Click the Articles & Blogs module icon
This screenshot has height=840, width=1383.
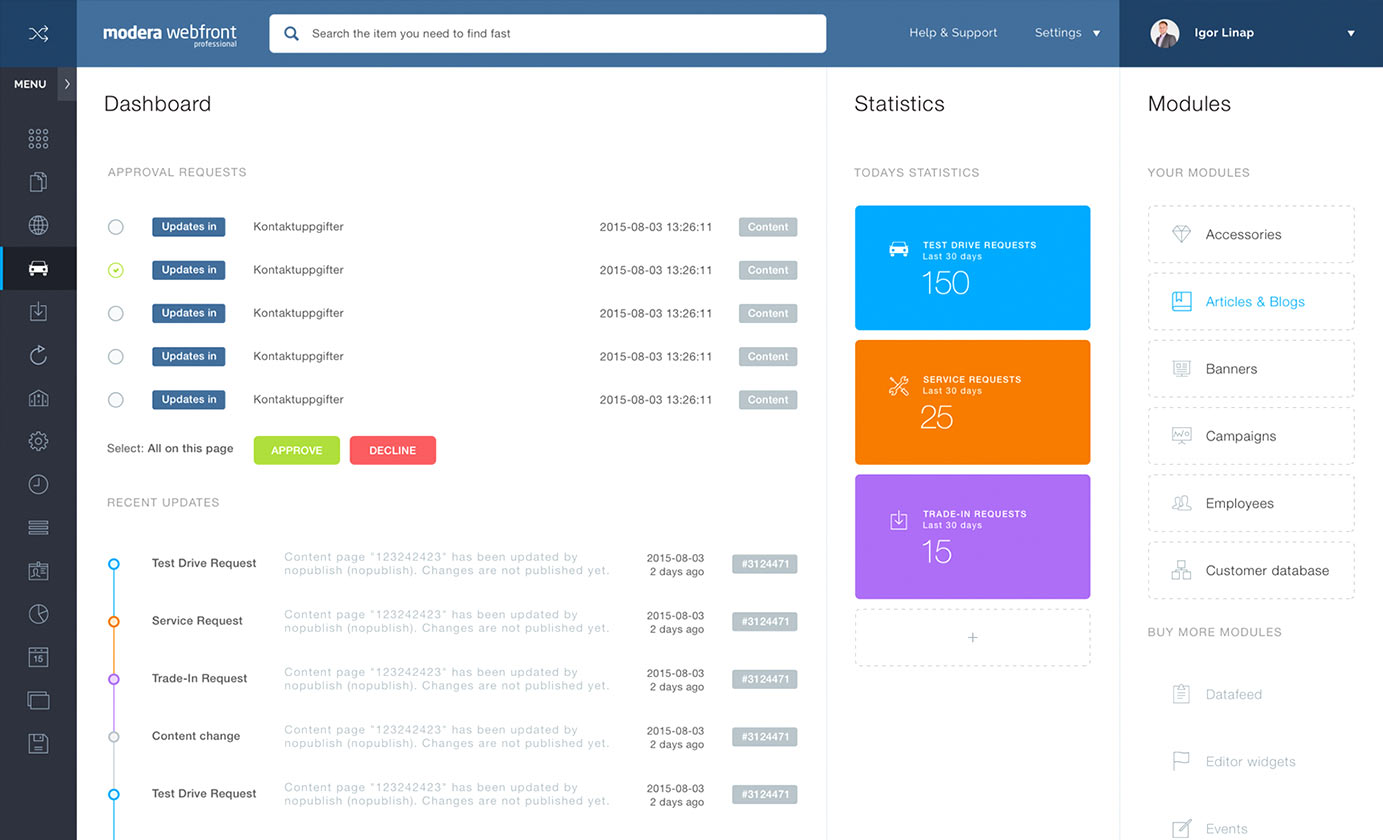click(x=1181, y=300)
